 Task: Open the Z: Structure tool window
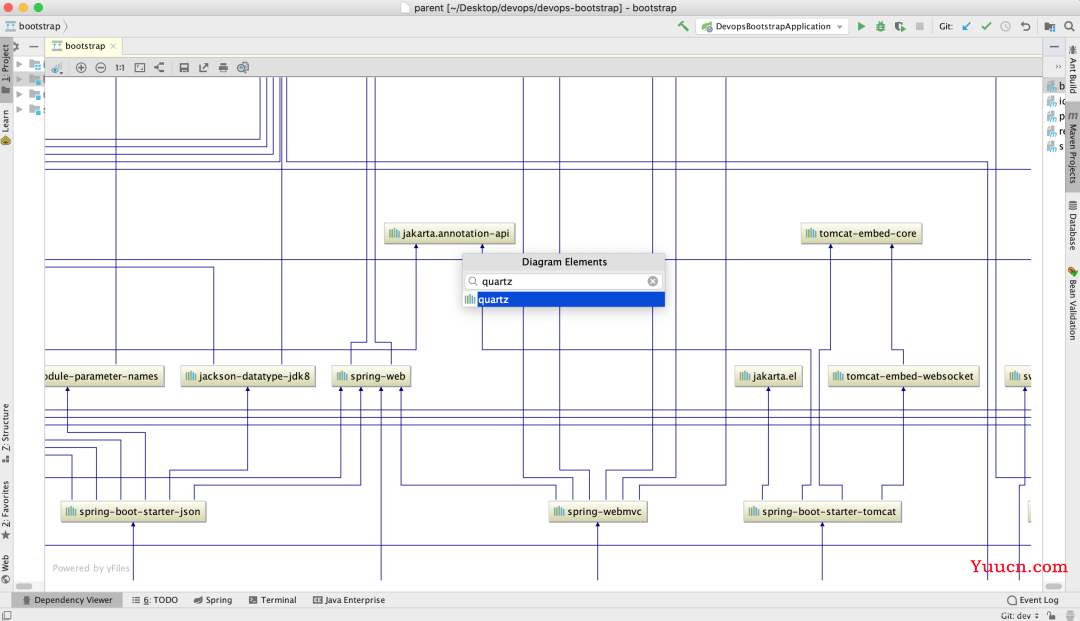pyautogui.click(x=6, y=433)
